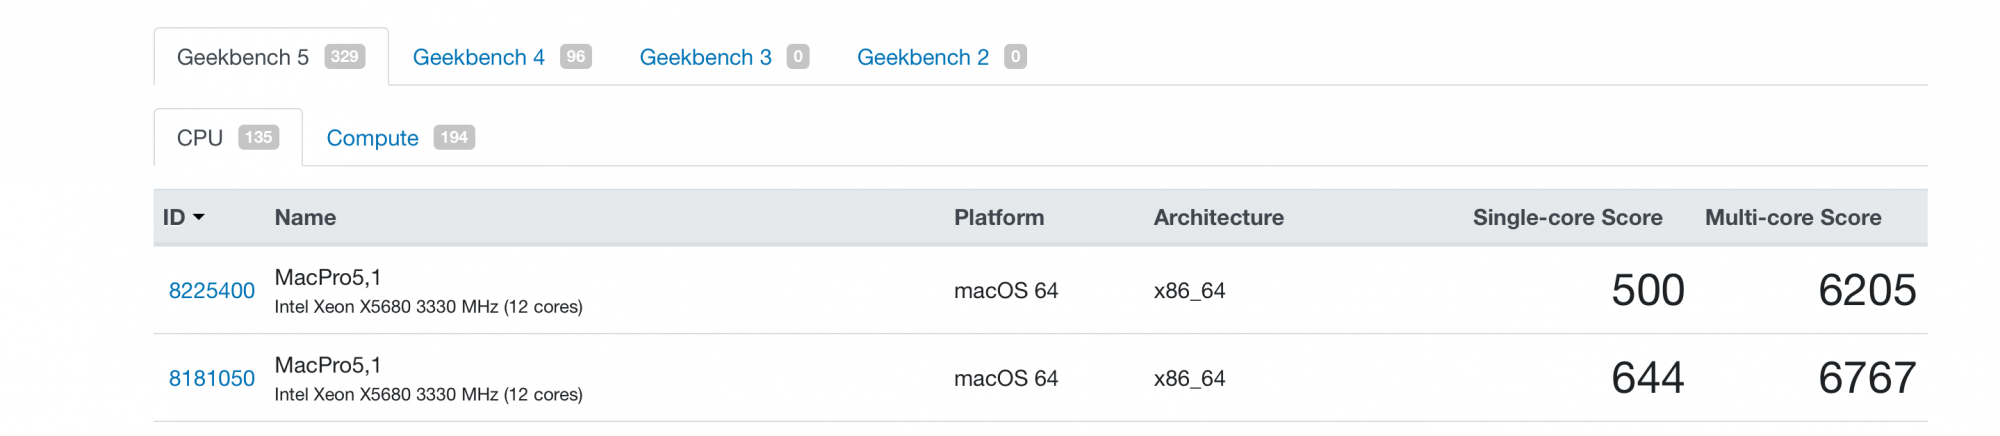The image size is (2000, 436).
Task: Switch to the Geekbench 2 tab
Action: (922, 57)
